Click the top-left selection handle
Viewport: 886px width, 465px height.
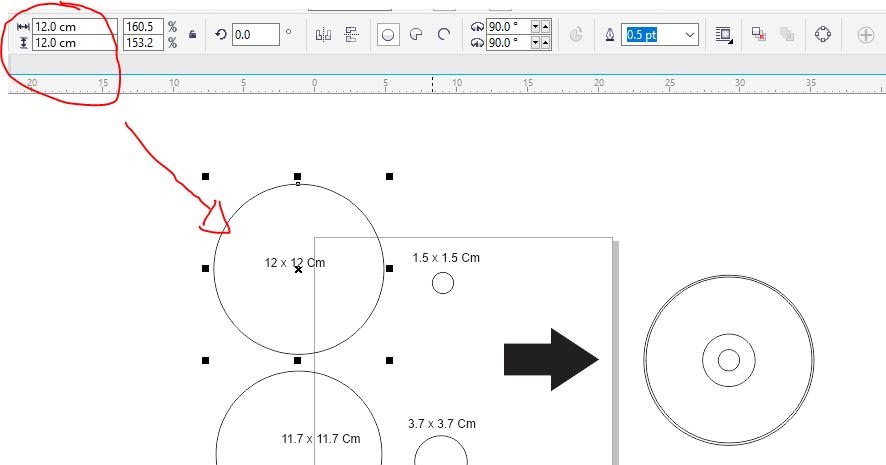click(x=206, y=177)
